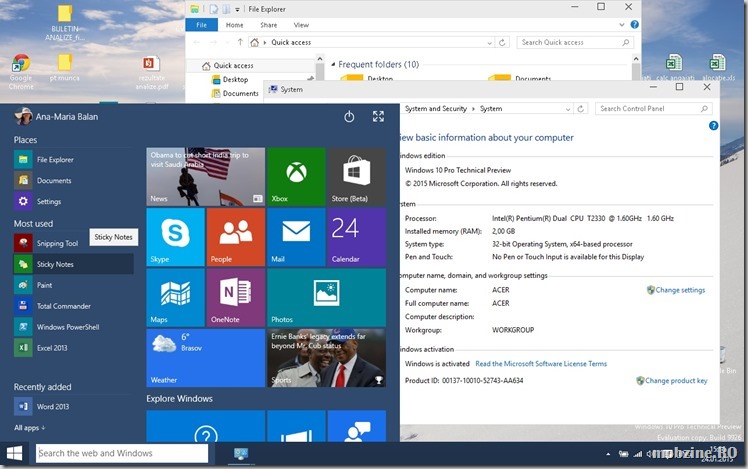Open the People tile
Image resolution: width=748 pixels, height=469 pixels.
tap(236, 237)
